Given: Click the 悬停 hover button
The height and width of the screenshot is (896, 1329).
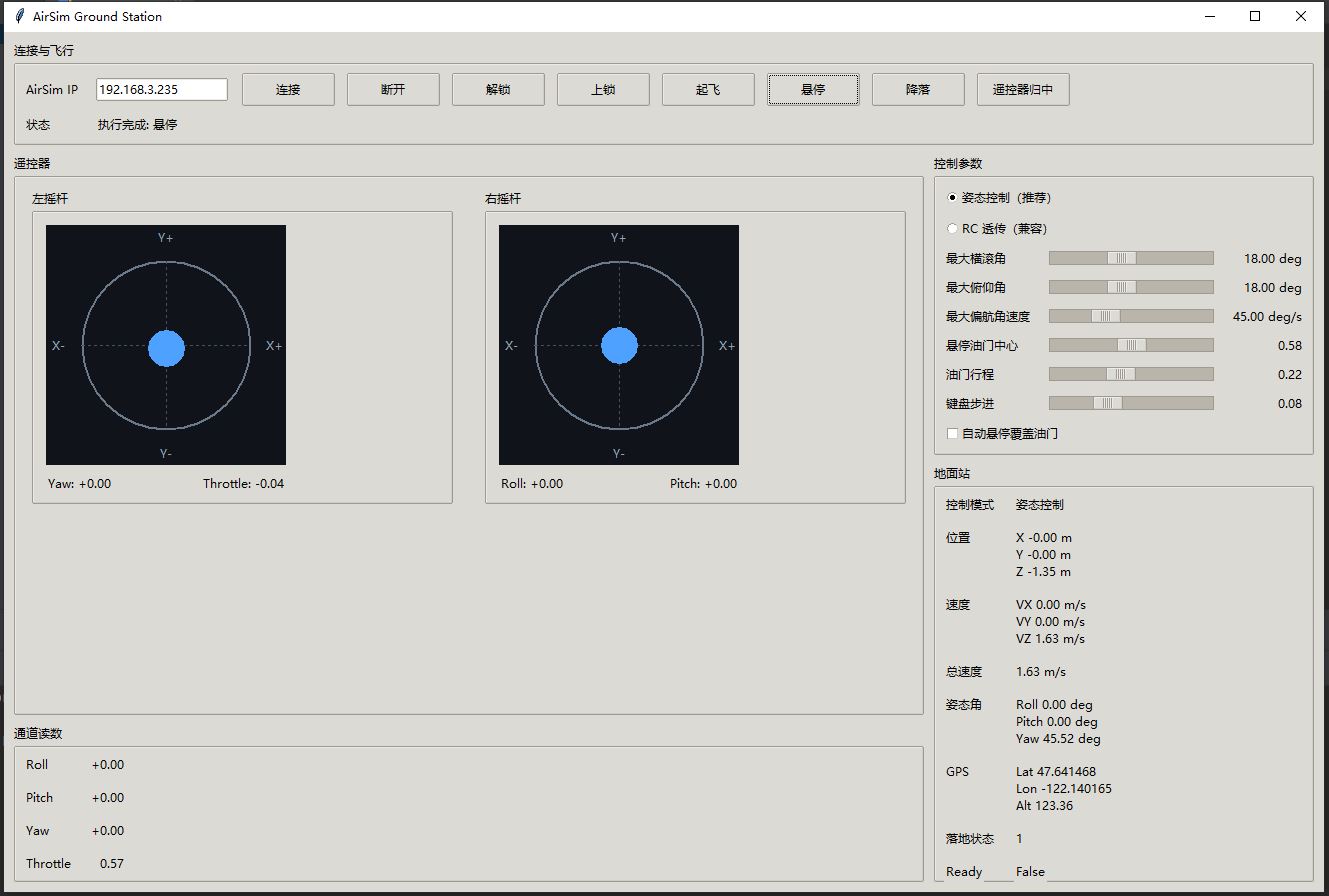Looking at the screenshot, I should [x=813, y=90].
